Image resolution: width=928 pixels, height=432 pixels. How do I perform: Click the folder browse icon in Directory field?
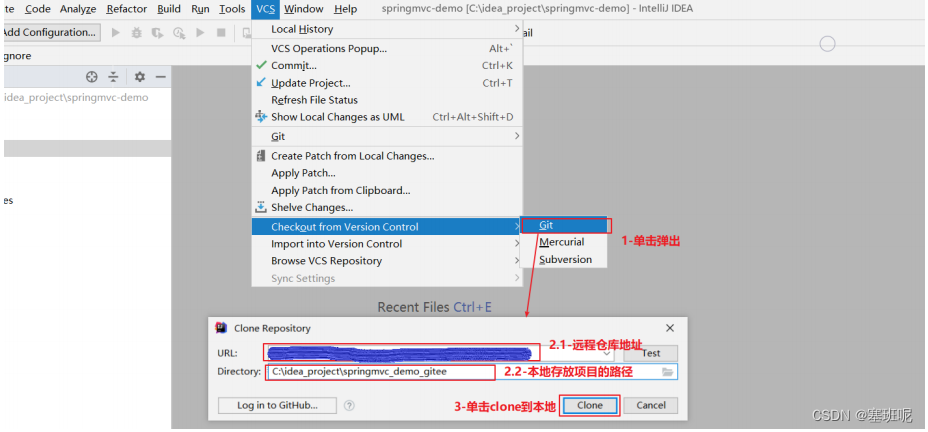tap(668, 372)
